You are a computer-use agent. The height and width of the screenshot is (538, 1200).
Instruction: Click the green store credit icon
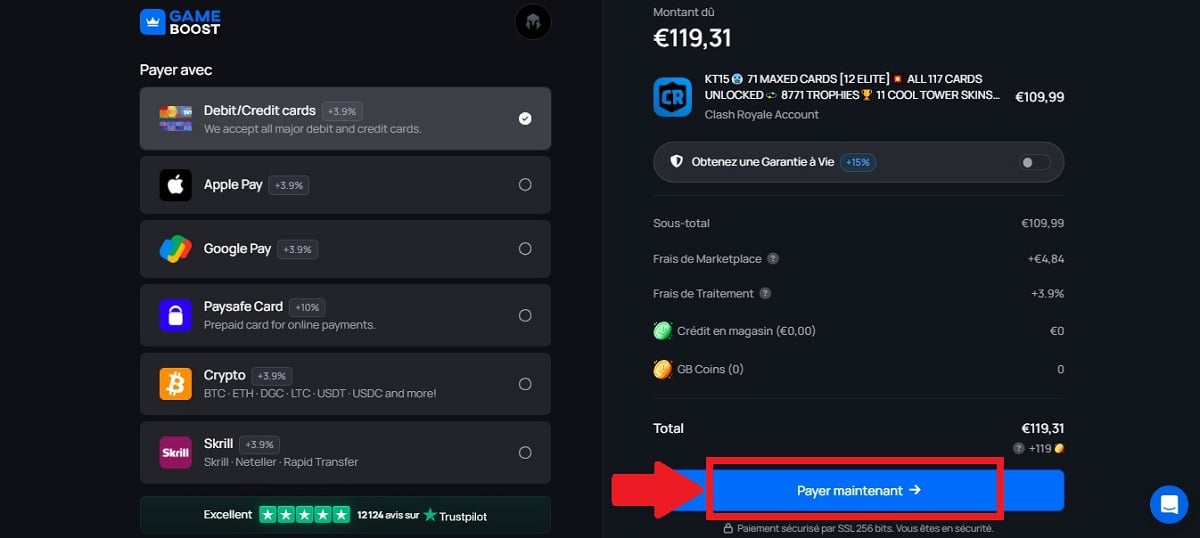662,331
